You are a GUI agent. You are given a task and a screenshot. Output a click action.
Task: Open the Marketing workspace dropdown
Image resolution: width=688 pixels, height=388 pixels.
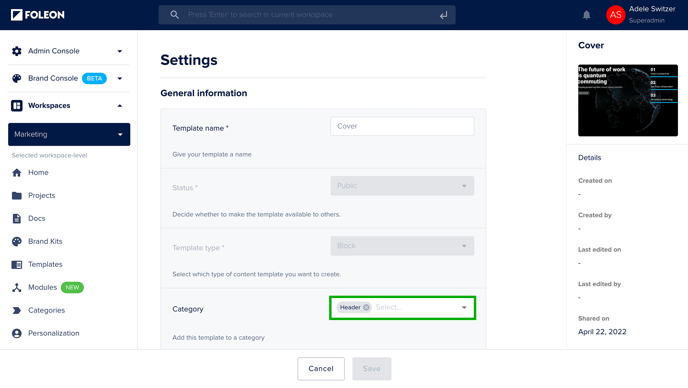pyautogui.click(x=69, y=134)
